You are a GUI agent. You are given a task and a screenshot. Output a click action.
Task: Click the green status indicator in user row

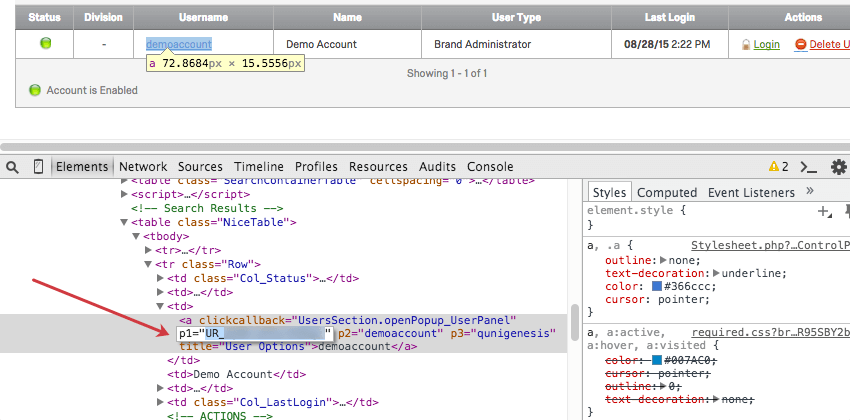pos(45,44)
